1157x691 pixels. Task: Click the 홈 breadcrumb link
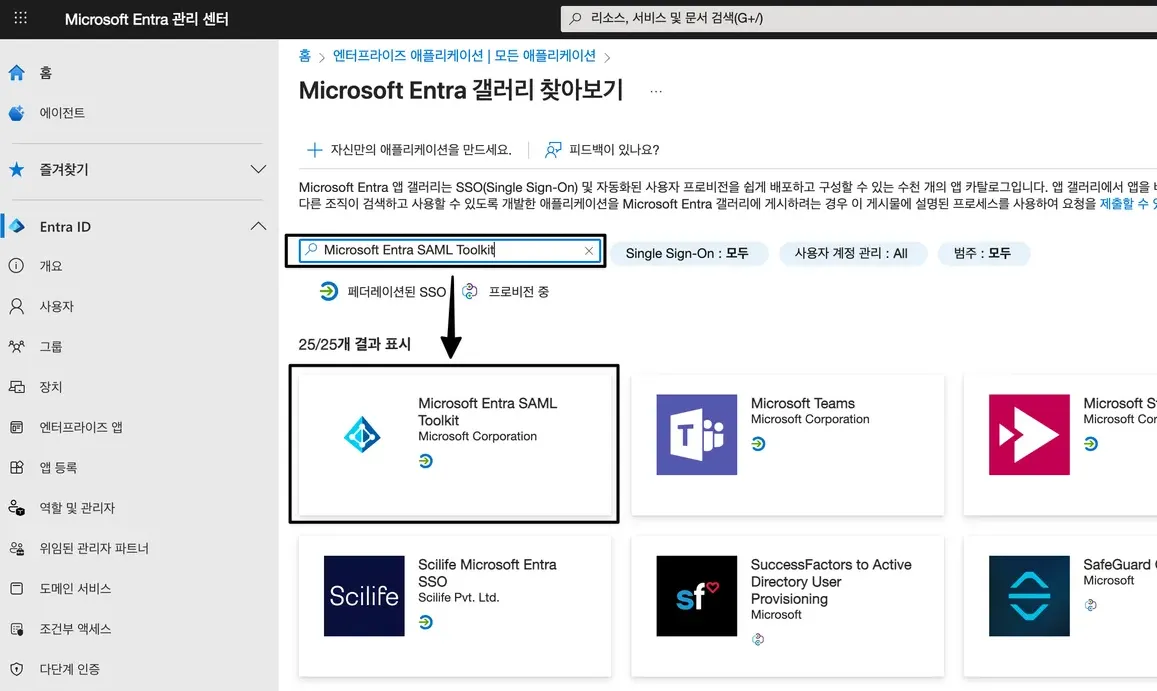(305, 56)
